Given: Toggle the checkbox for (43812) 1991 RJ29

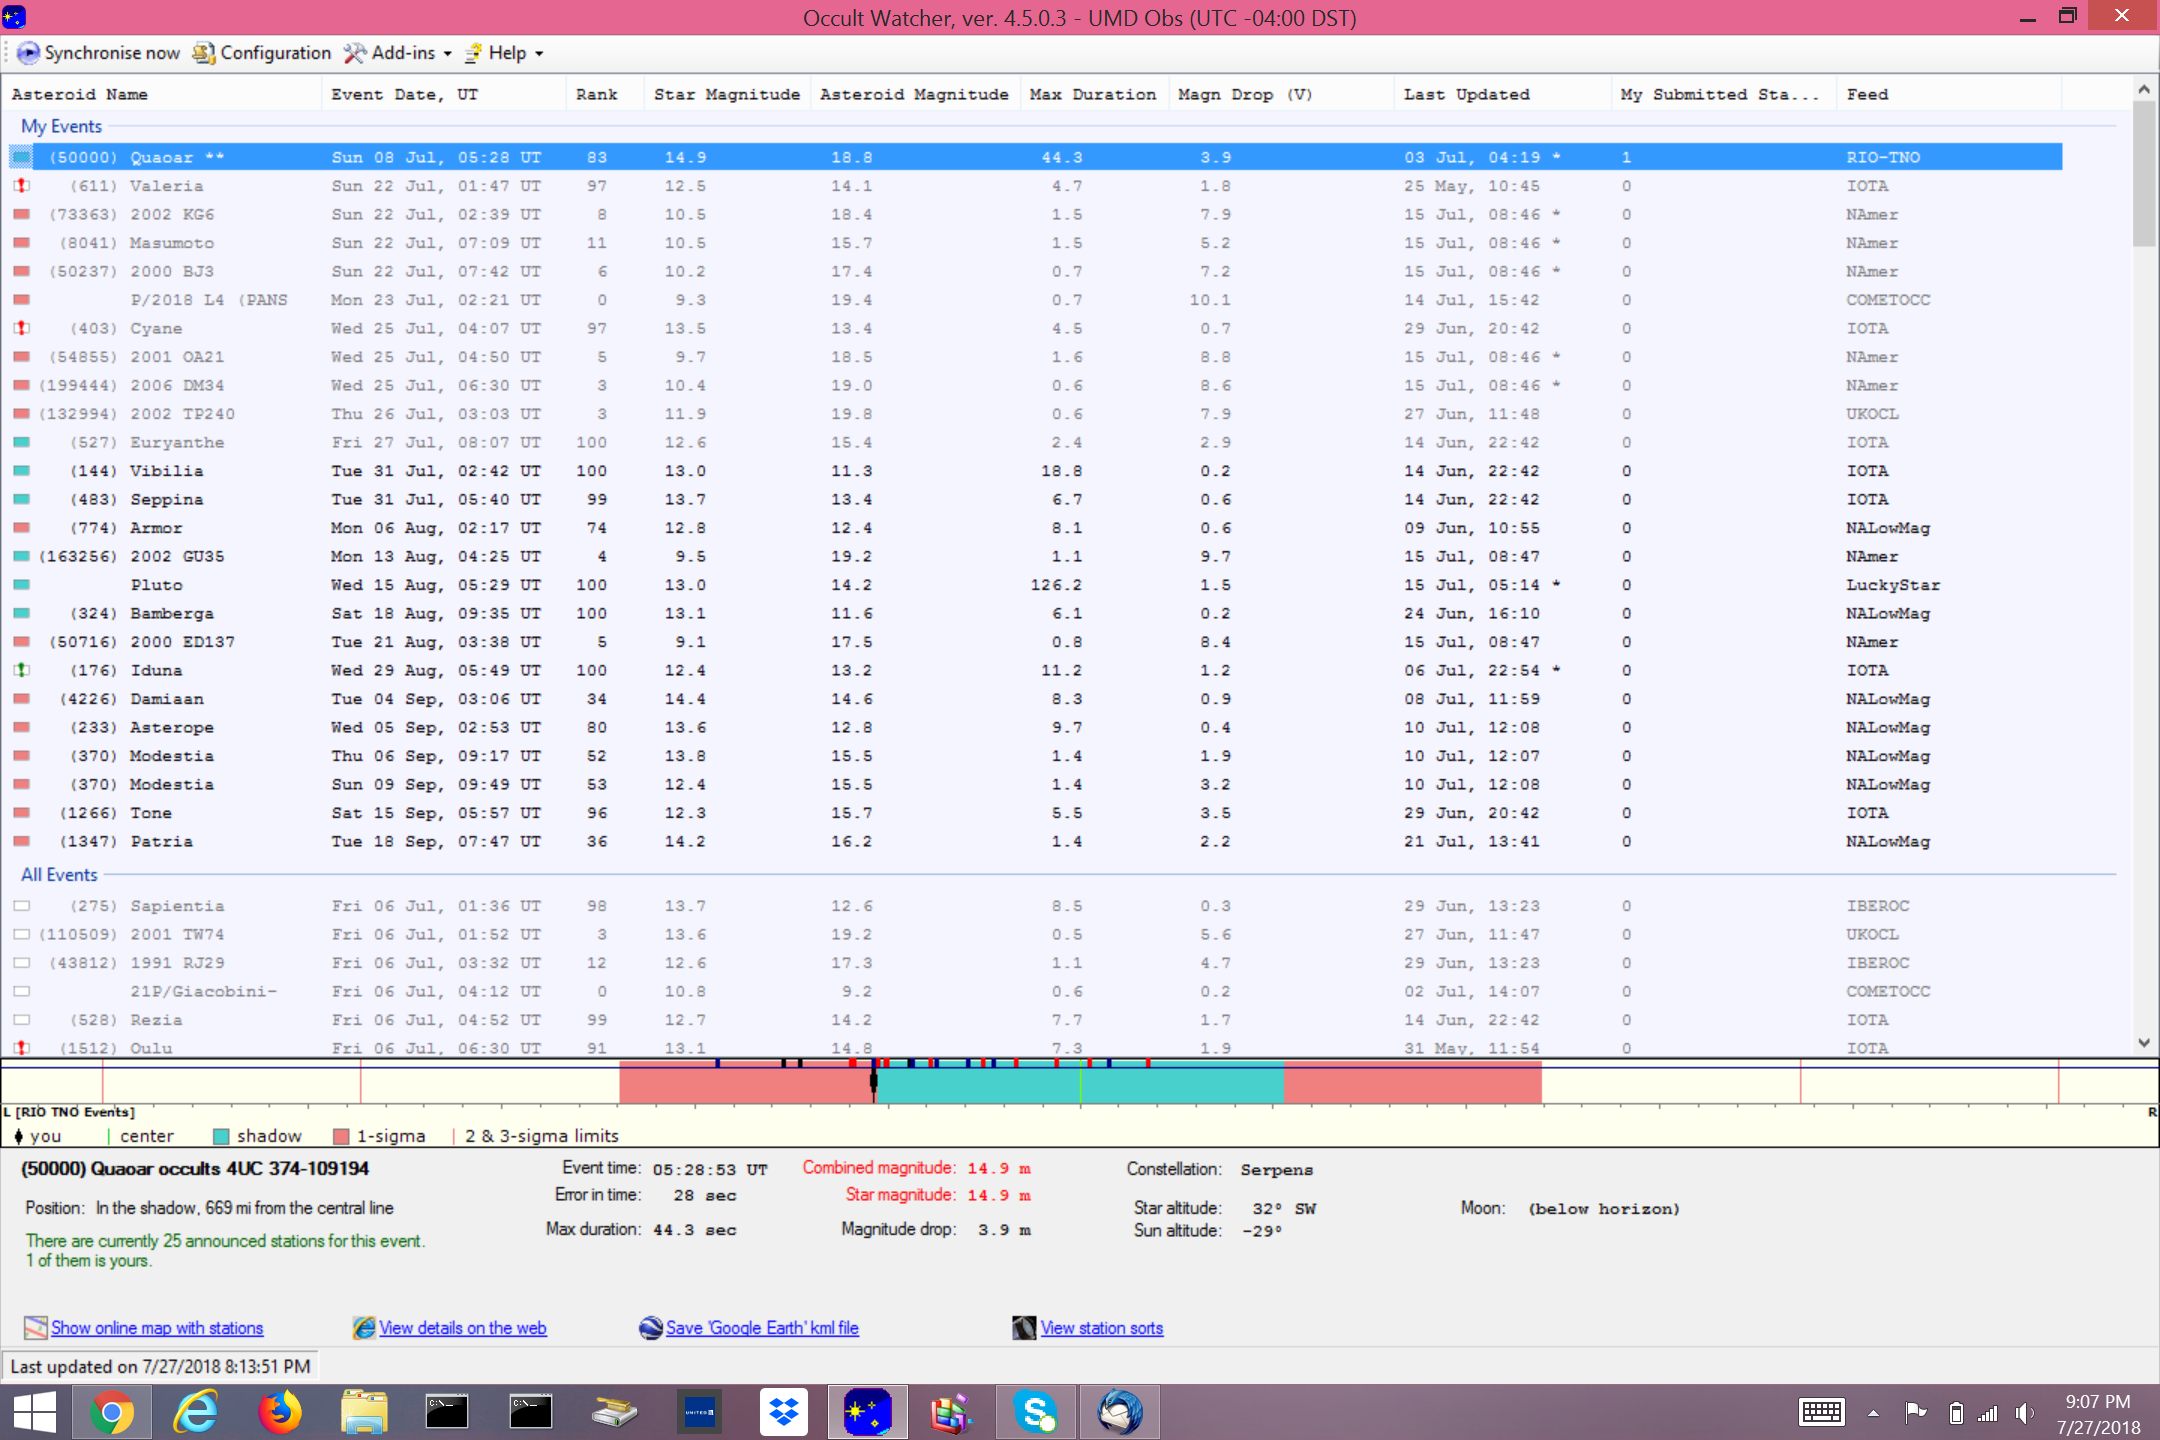Looking at the screenshot, I should 21,963.
